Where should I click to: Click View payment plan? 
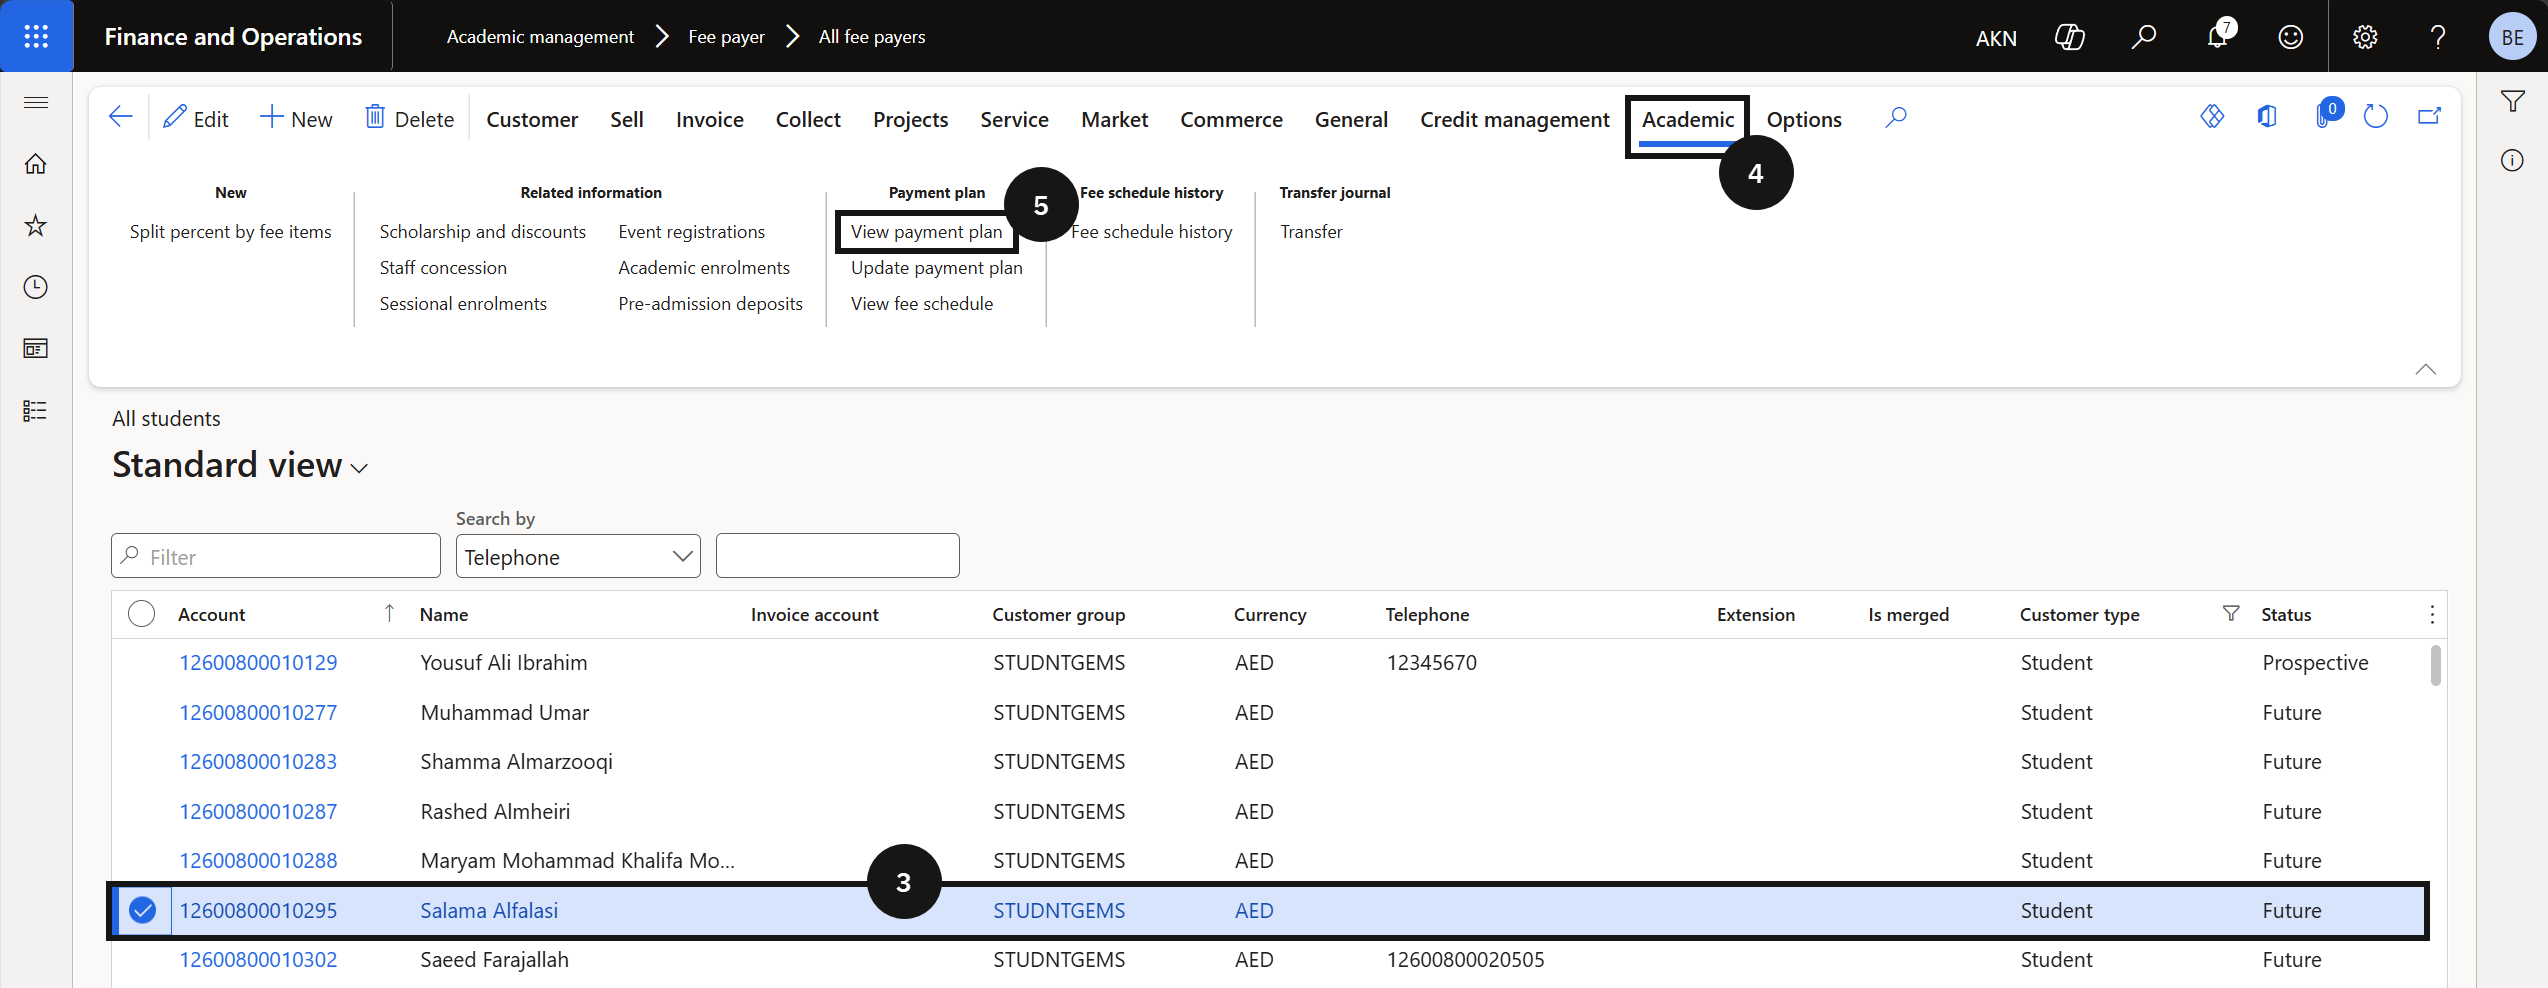click(x=926, y=231)
